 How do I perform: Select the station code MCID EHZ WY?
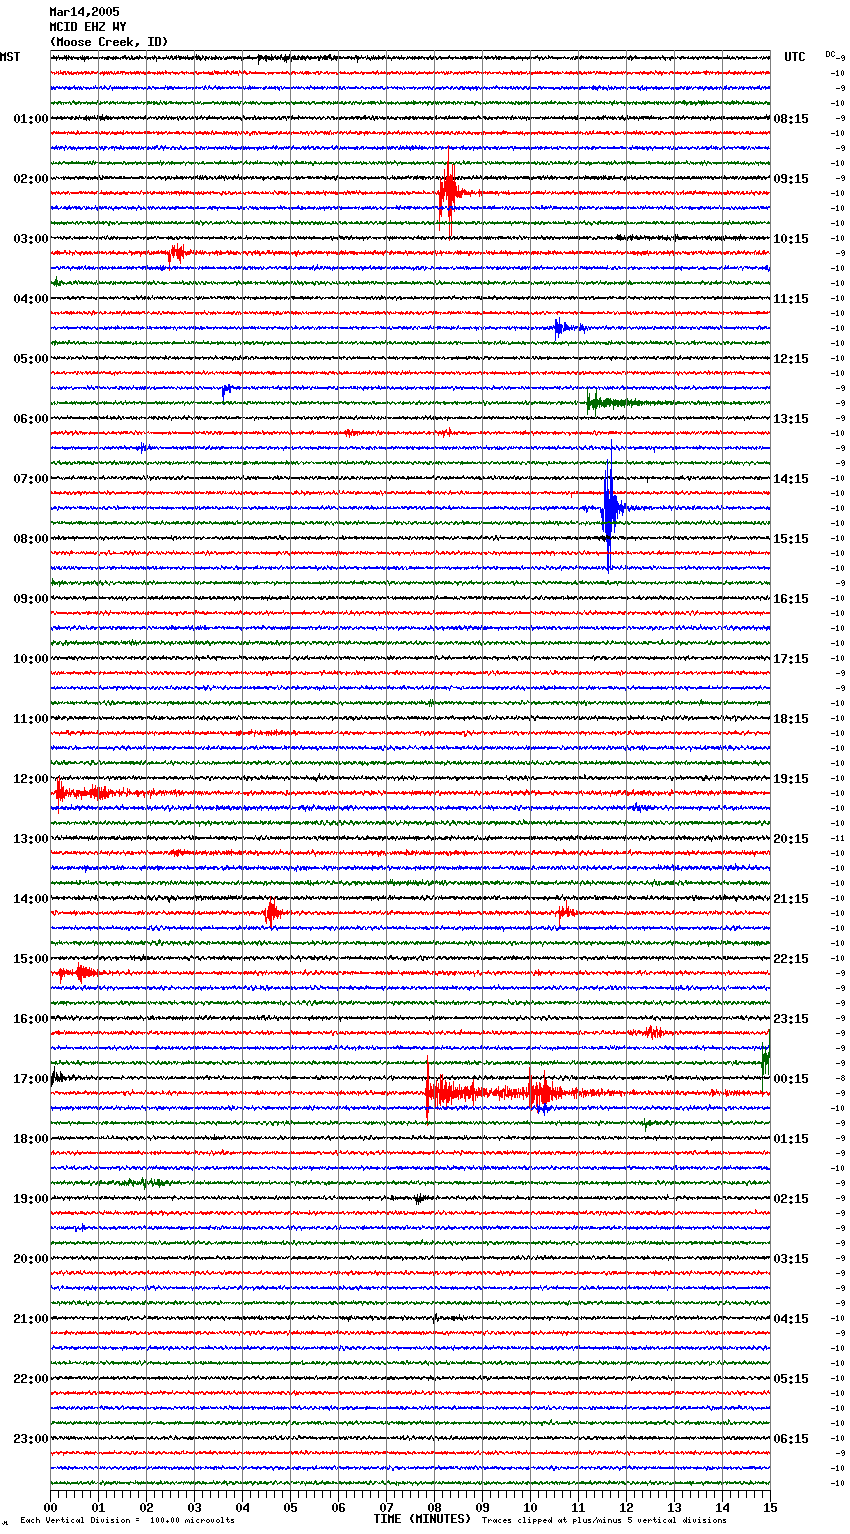pos(87,27)
